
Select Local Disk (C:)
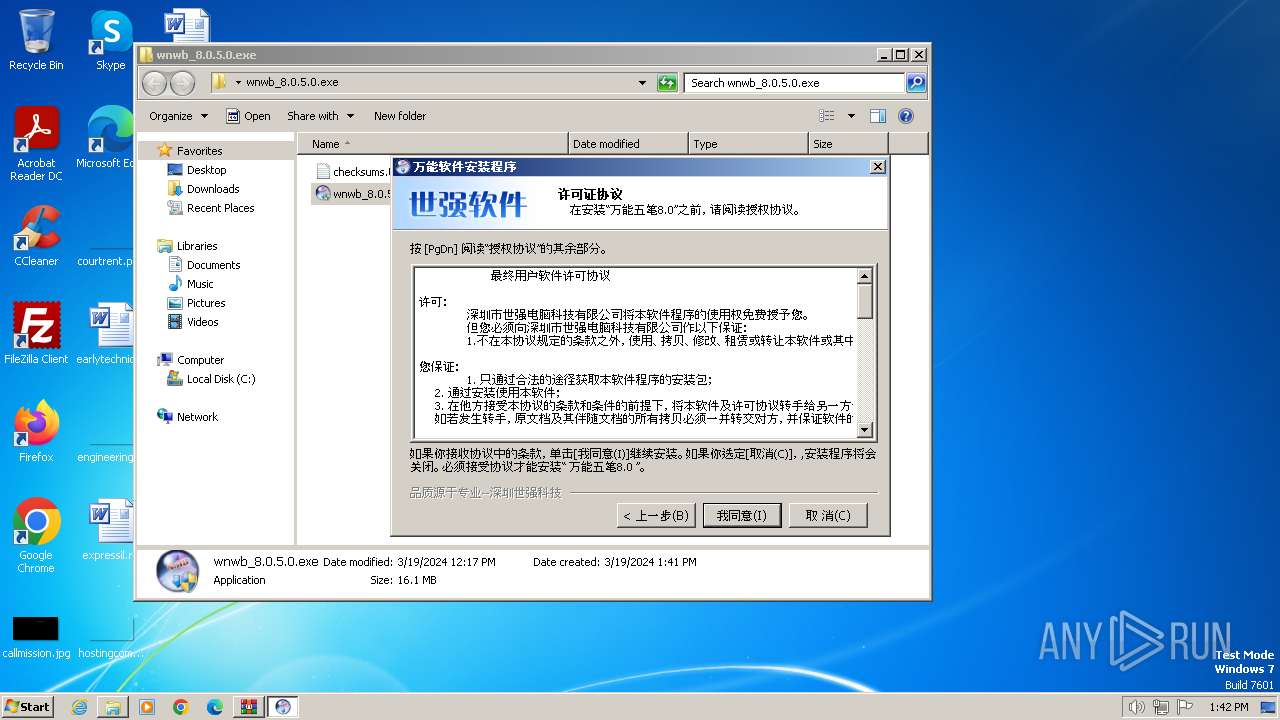(220, 379)
